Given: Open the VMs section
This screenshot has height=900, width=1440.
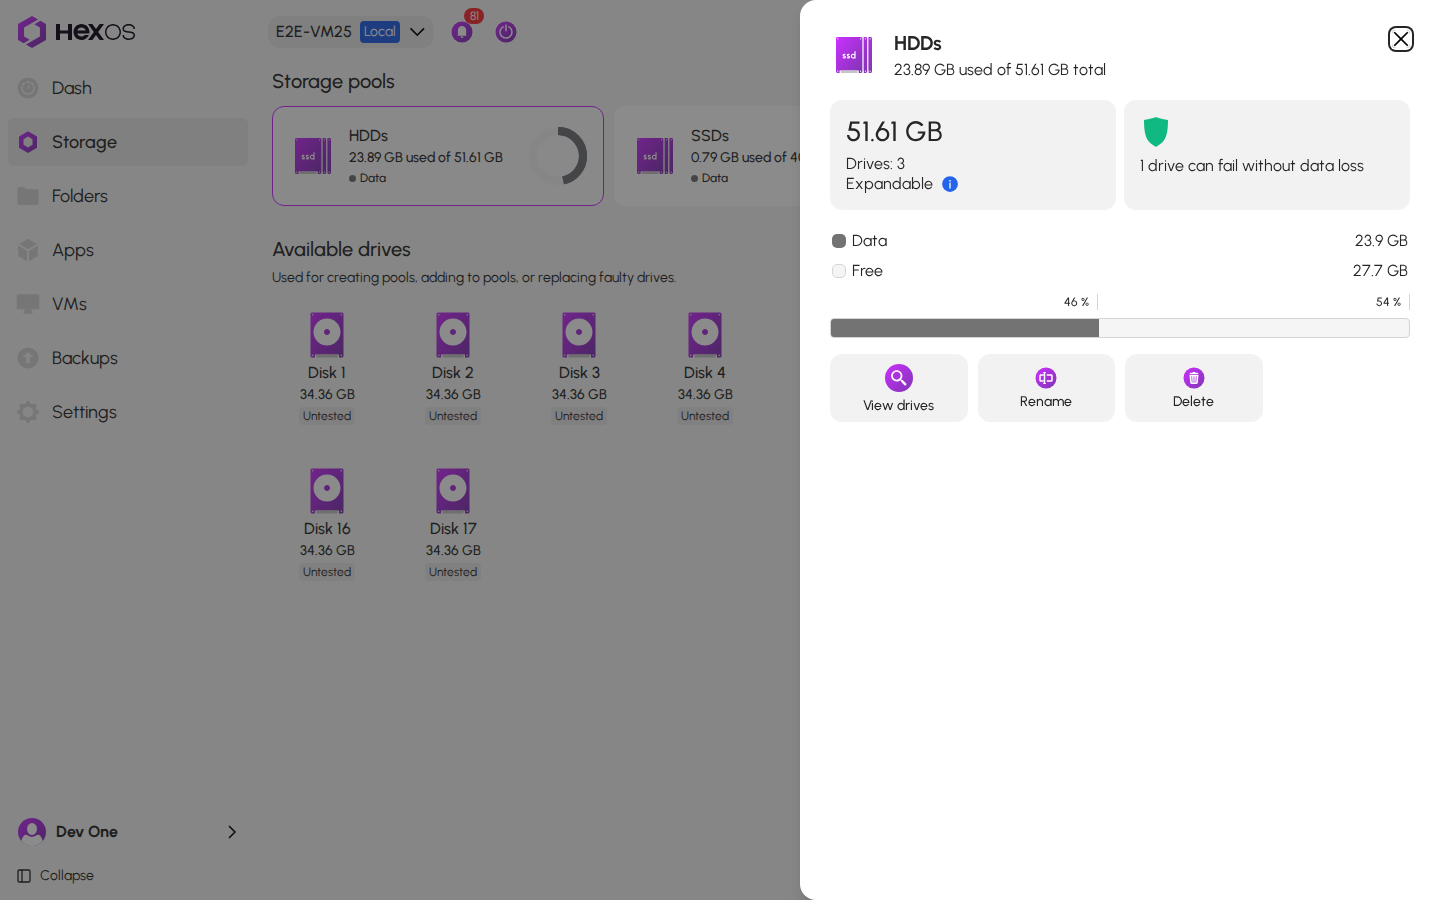Looking at the screenshot, I should click(x=128, y=304).
